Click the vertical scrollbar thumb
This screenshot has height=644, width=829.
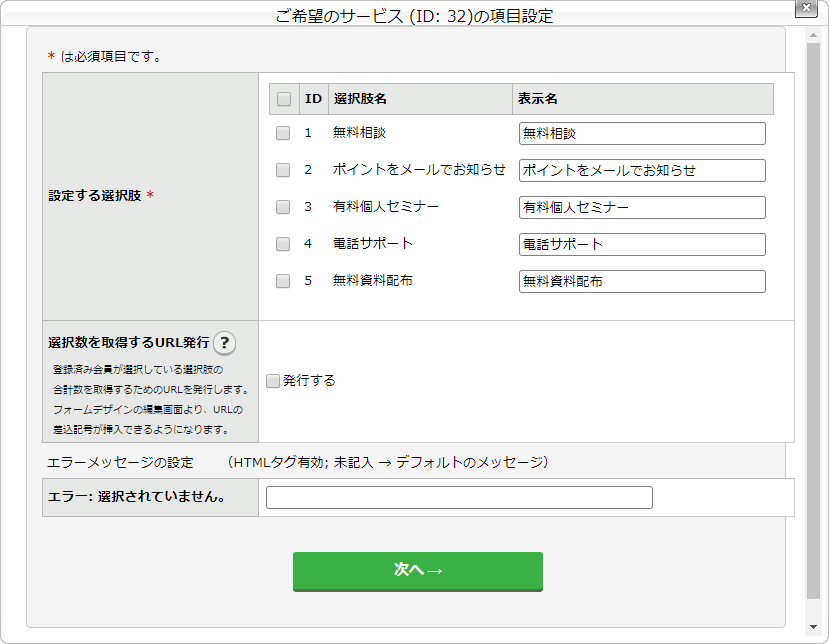[813, 321]
